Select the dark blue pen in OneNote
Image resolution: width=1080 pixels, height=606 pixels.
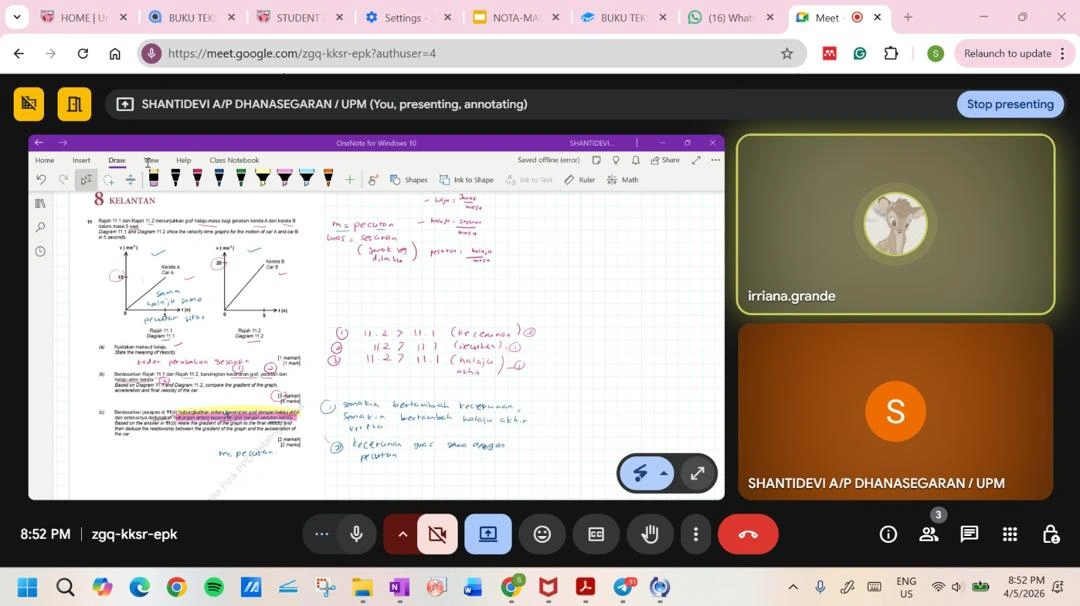click(219, 179)
